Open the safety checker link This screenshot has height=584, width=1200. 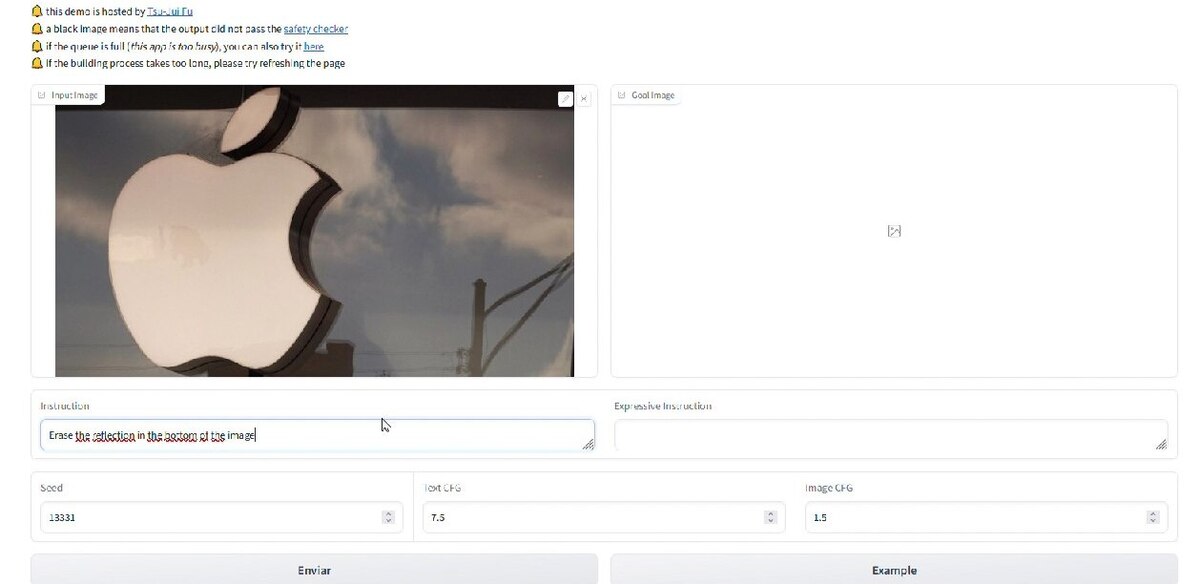pyautogui.click(x=315, y=29)
